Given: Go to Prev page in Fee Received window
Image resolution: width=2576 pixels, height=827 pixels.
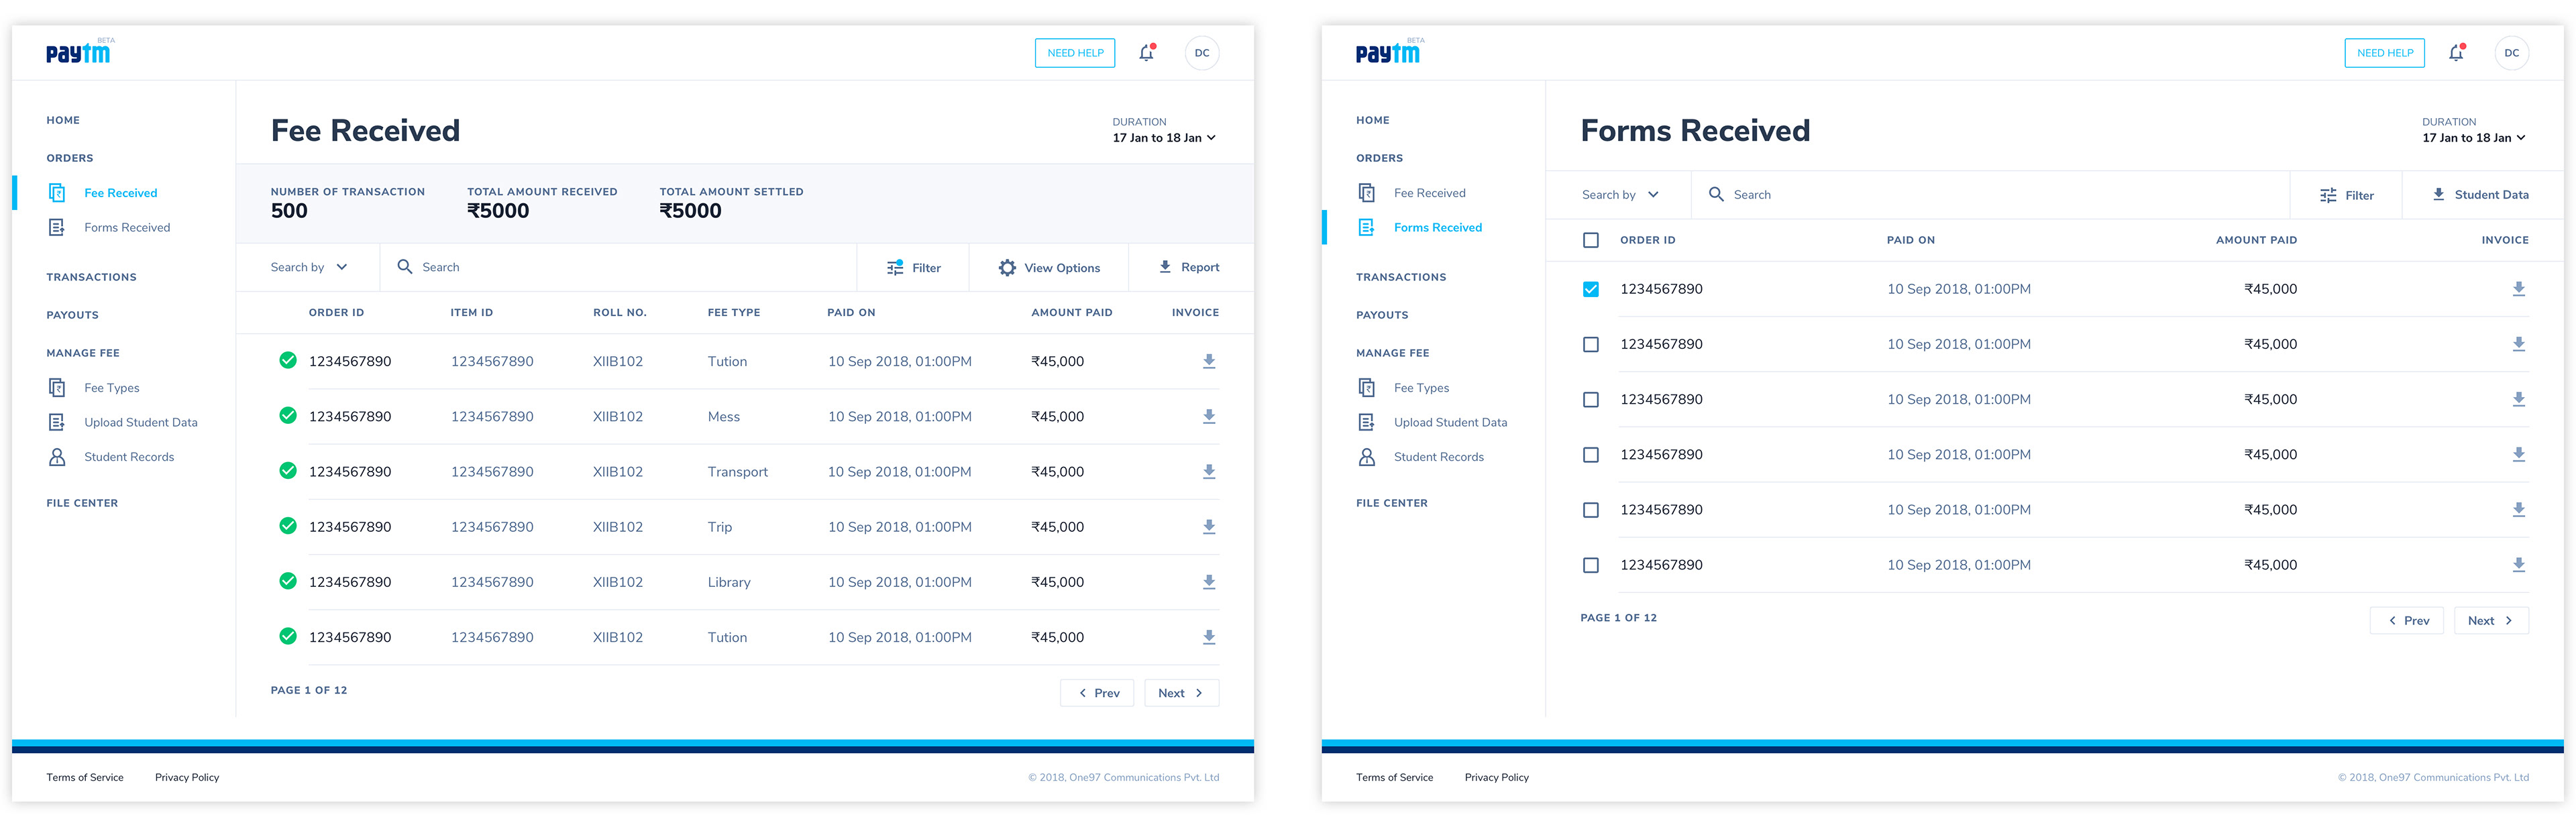Looking at the screenshot, I should click(x=1097, y=693).
